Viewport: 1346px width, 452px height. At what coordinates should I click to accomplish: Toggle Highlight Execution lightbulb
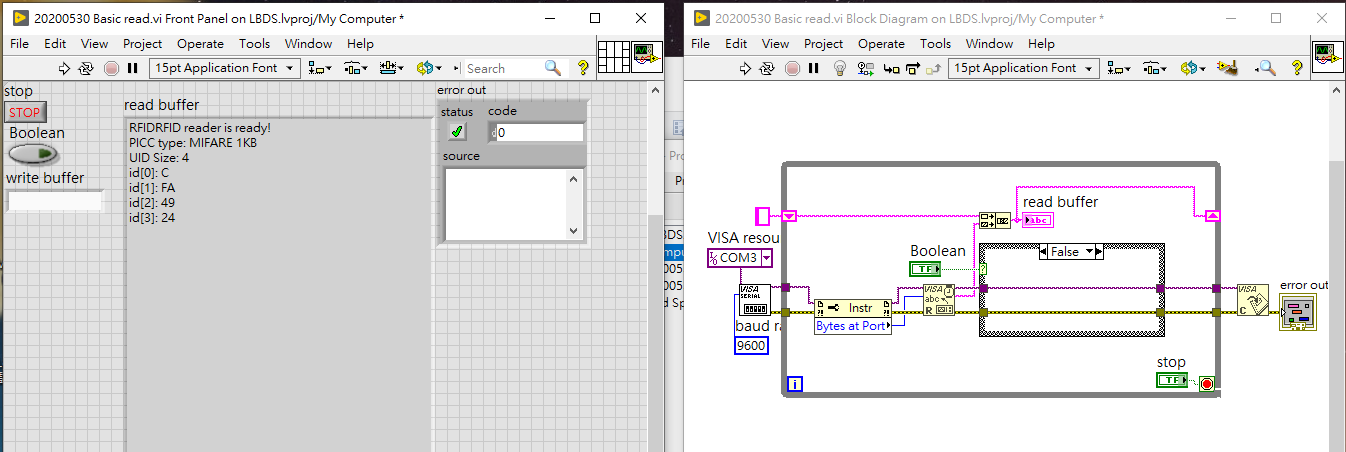840,68
